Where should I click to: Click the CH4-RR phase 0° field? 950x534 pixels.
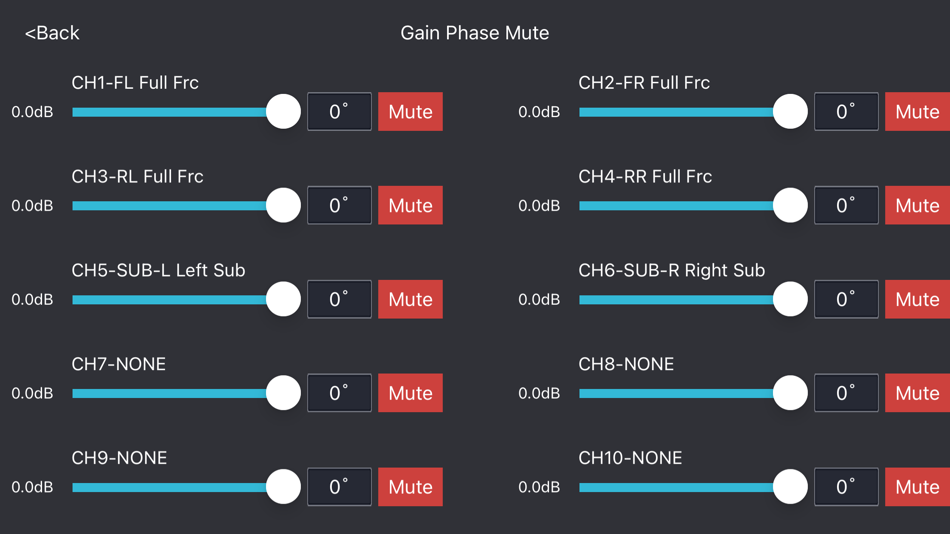point(846,205)
